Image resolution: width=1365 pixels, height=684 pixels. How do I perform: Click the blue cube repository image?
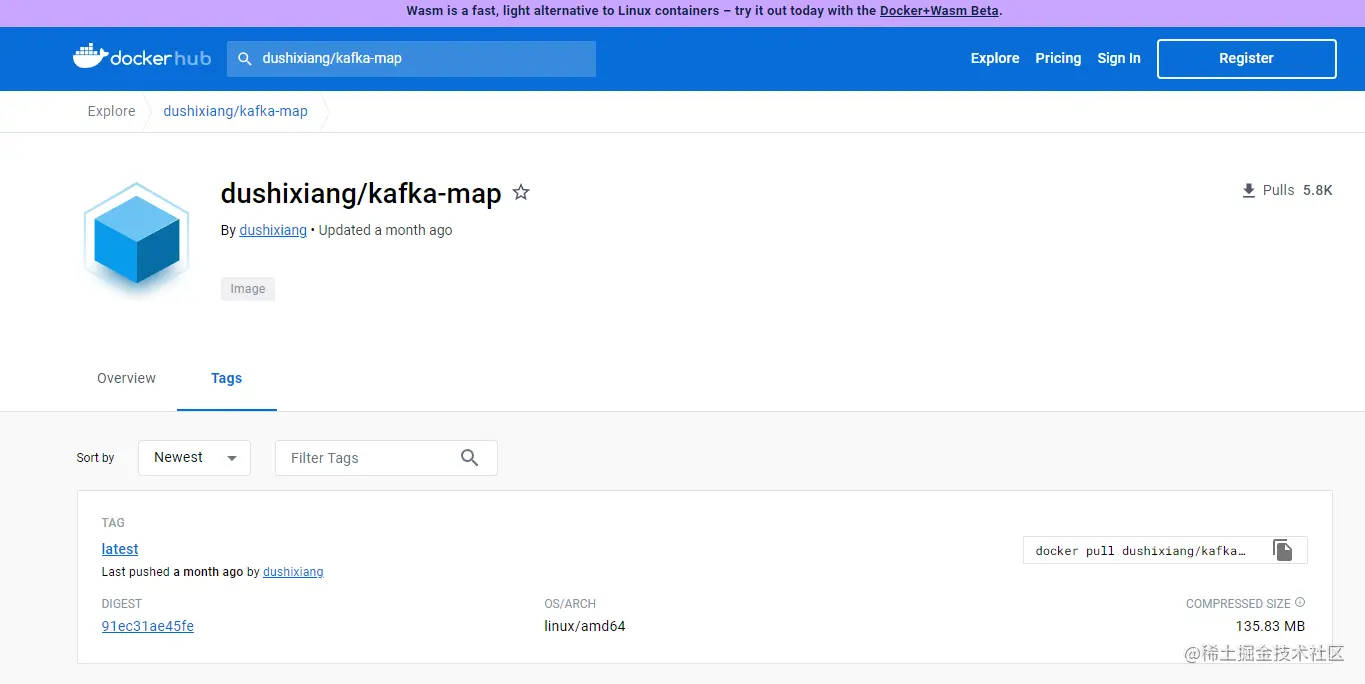tap(137, 241)
